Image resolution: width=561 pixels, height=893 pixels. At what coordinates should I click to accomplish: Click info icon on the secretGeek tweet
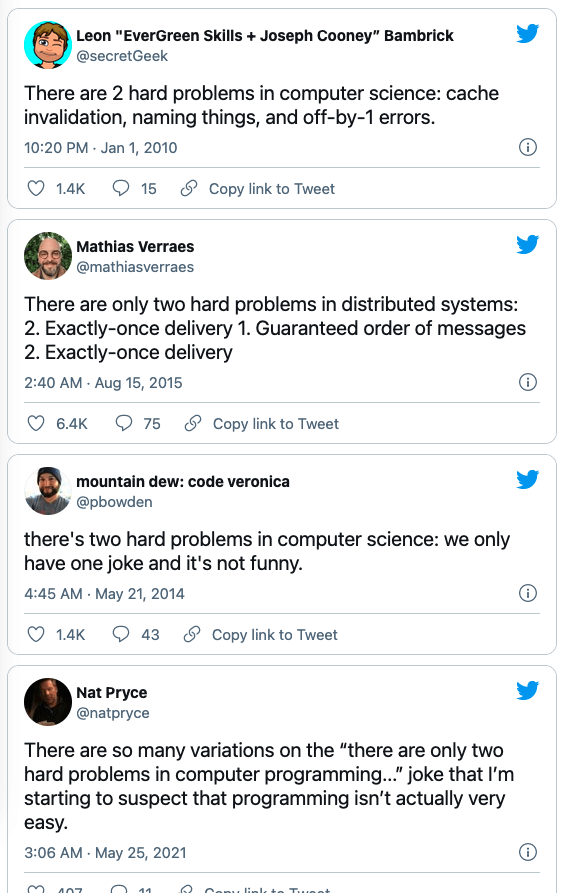(528, 148)
